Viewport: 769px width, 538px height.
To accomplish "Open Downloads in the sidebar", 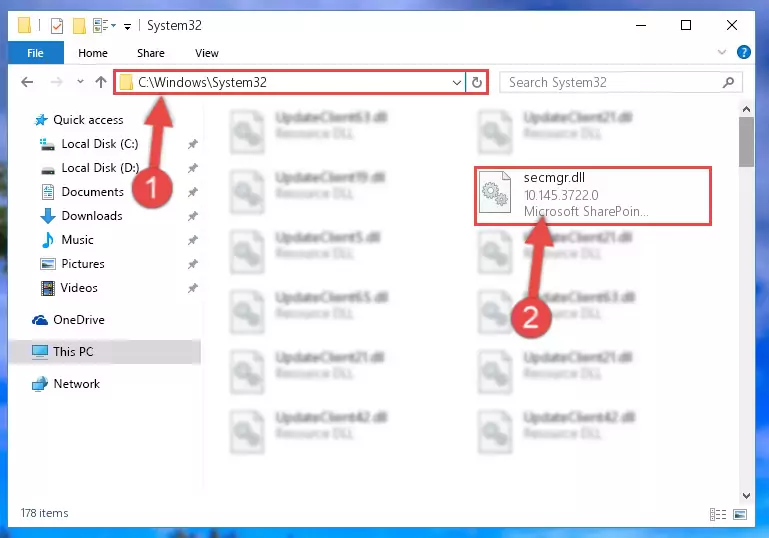I will pos(92,216).
